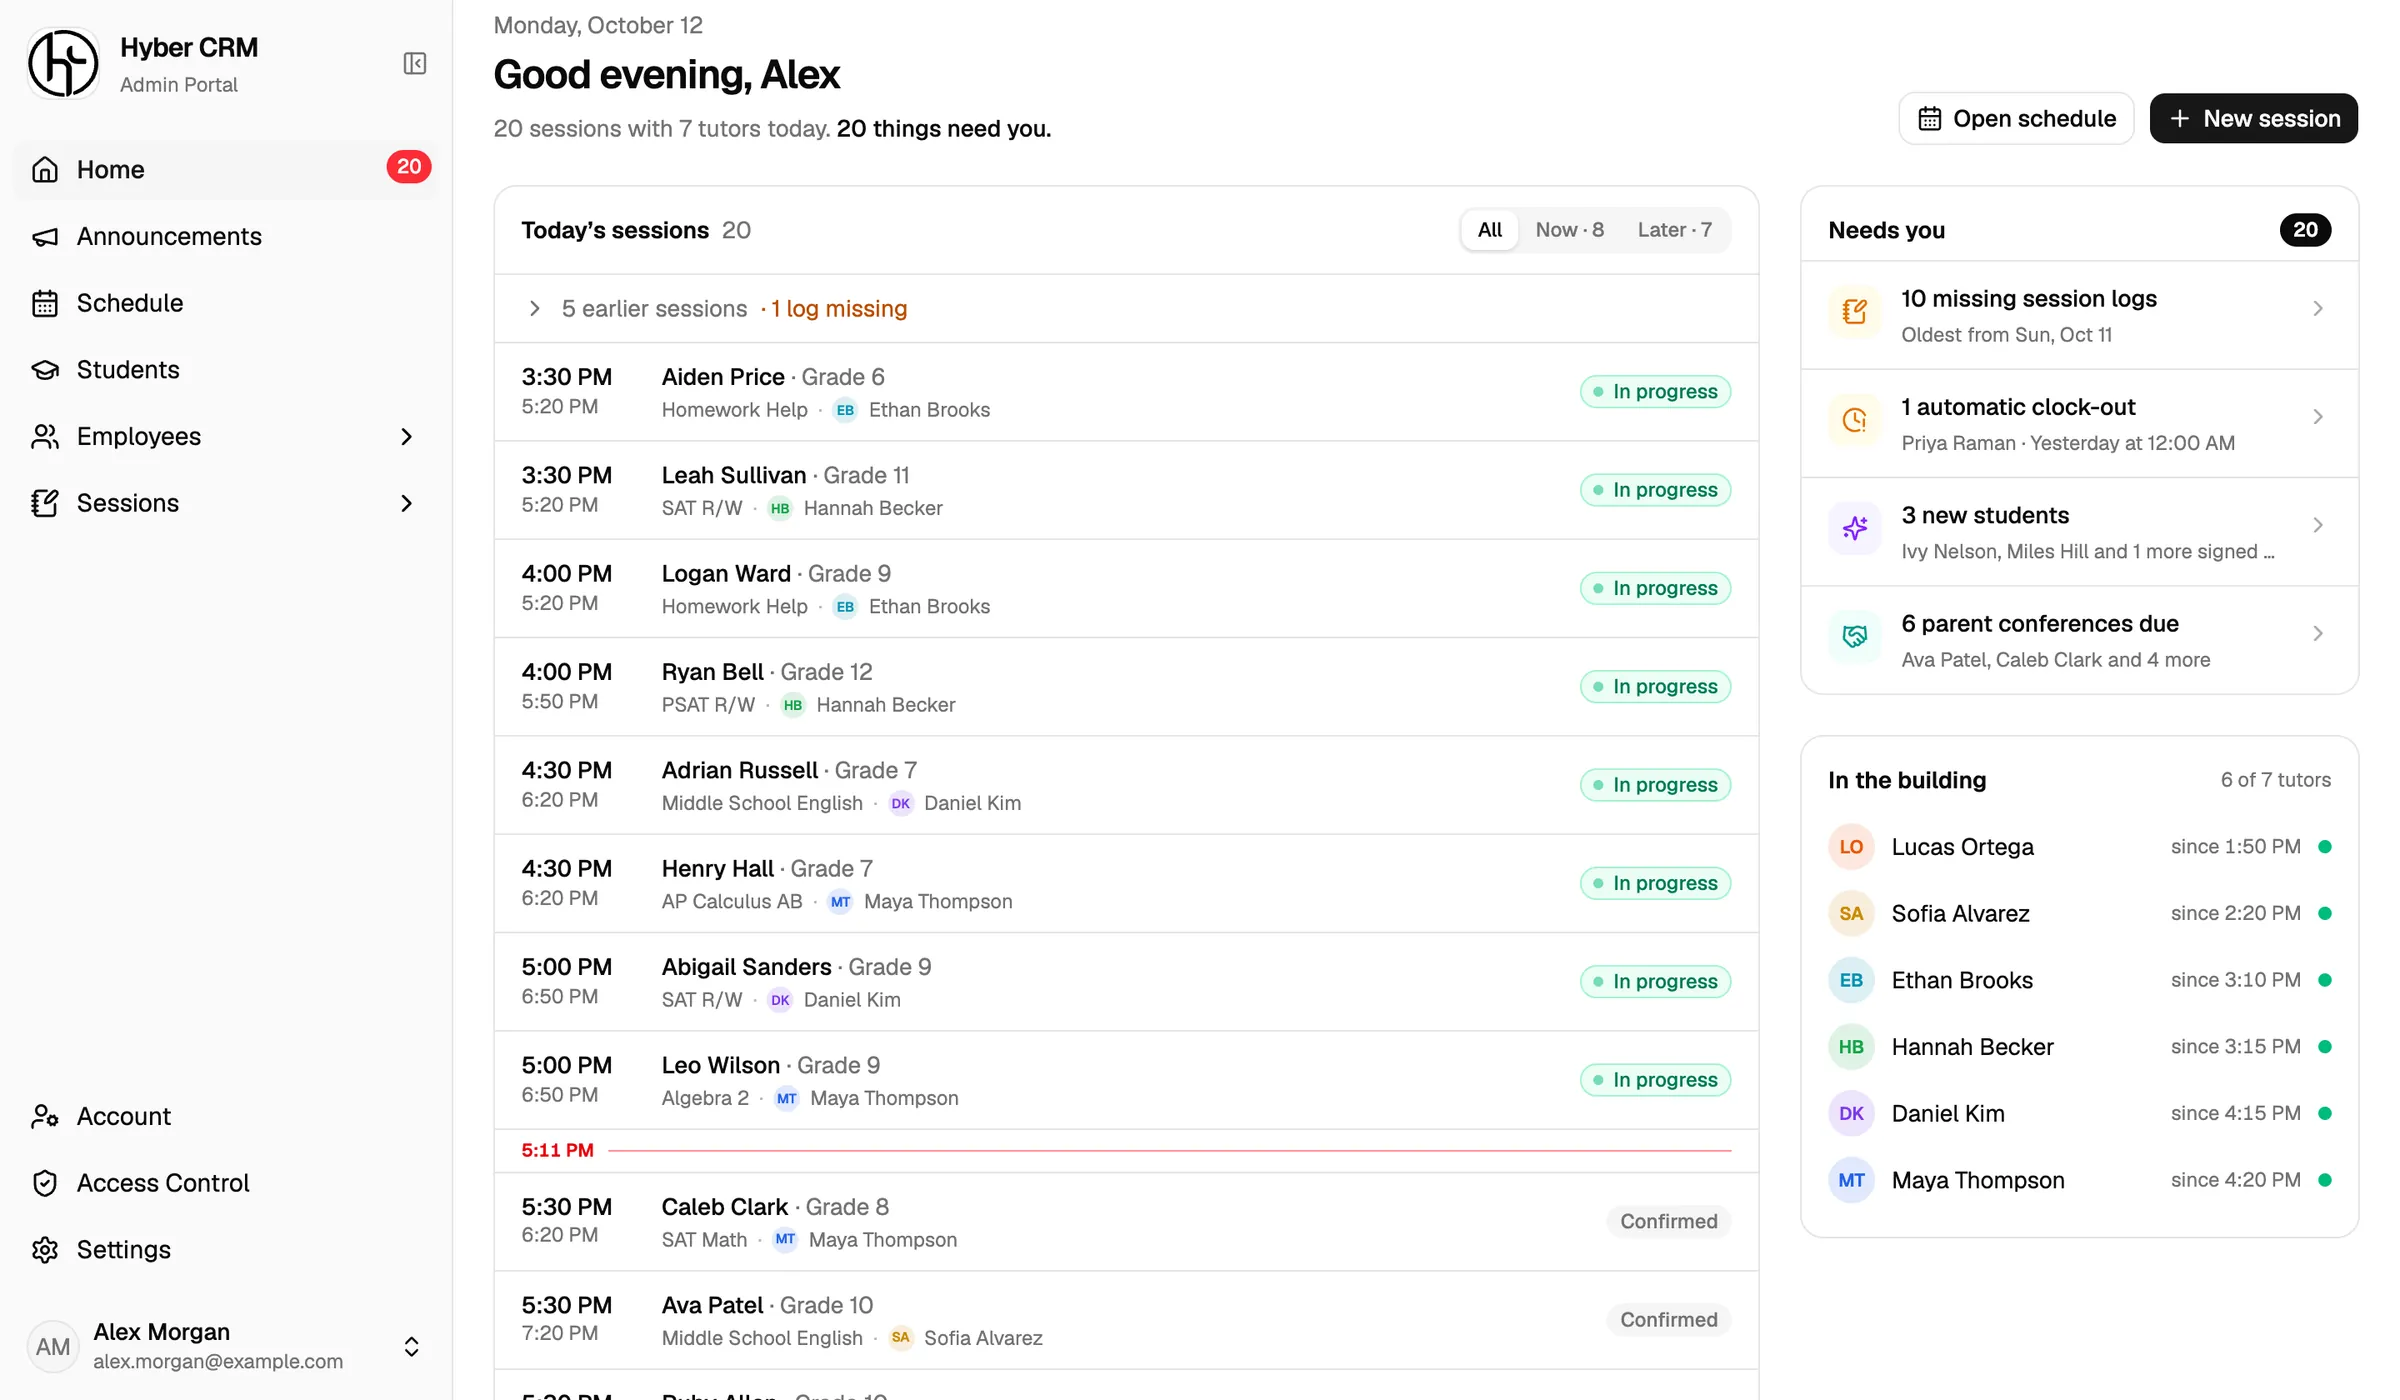Click the missing session logs orange icon
The height and width of the screenshot is (1400, 2400).
[x=1855, y=312]
